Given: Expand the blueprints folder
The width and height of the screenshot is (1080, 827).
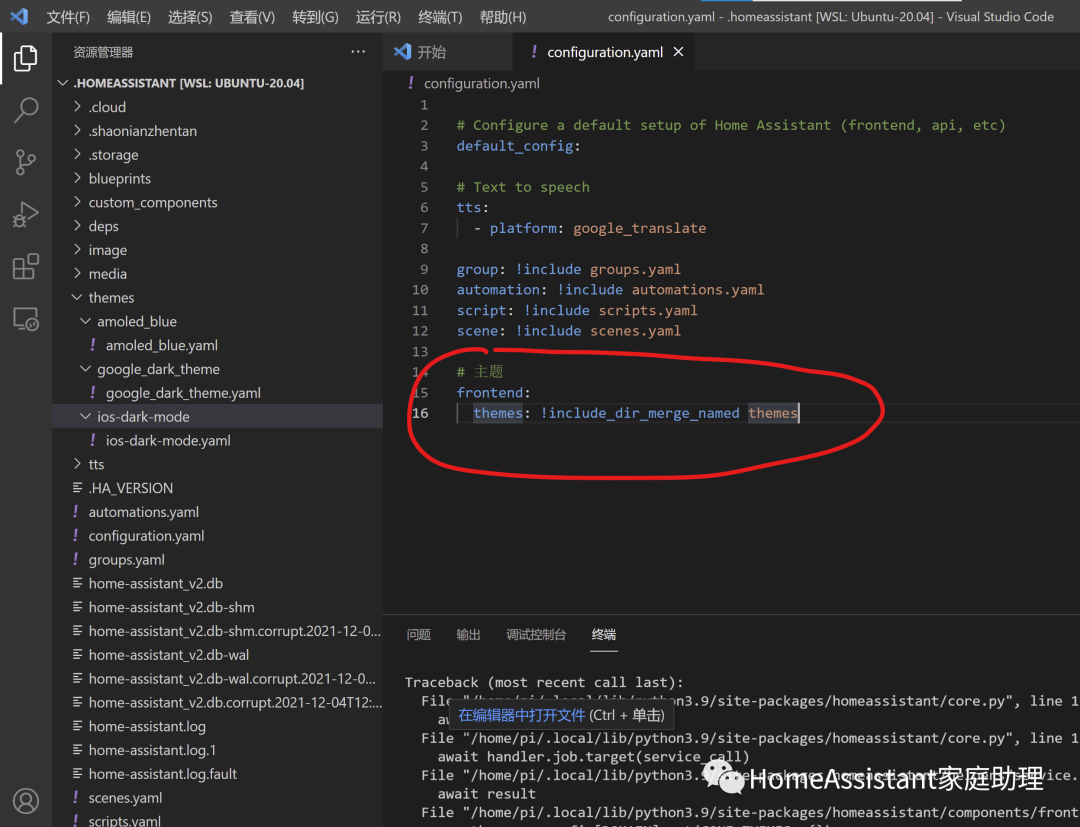Looking at the screenshot, I should click(119, 179).
